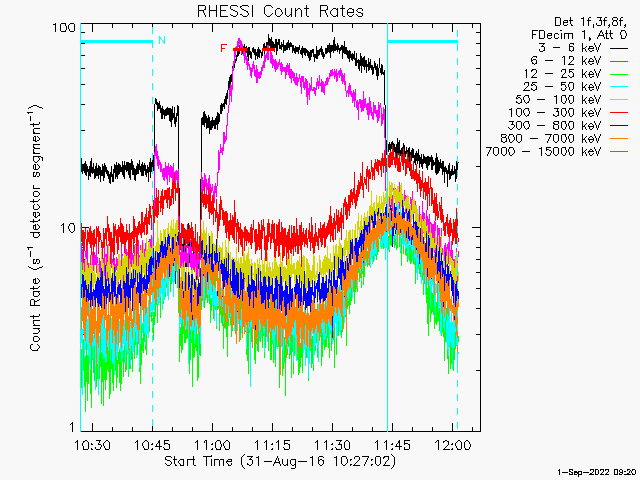Select legend label '25 - 50 keV'
This screenshot has height=480, width=640.
pos(562,87)
